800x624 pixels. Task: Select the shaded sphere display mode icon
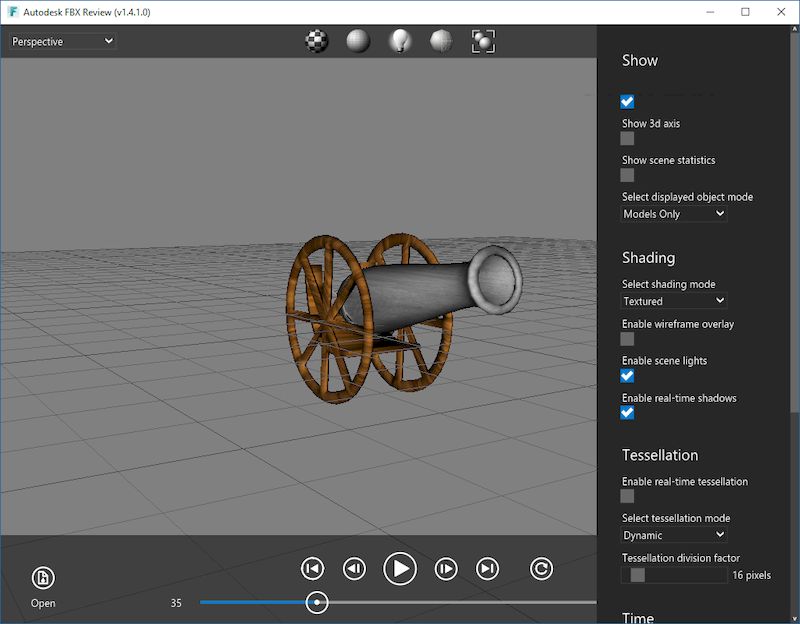[357, 41]
